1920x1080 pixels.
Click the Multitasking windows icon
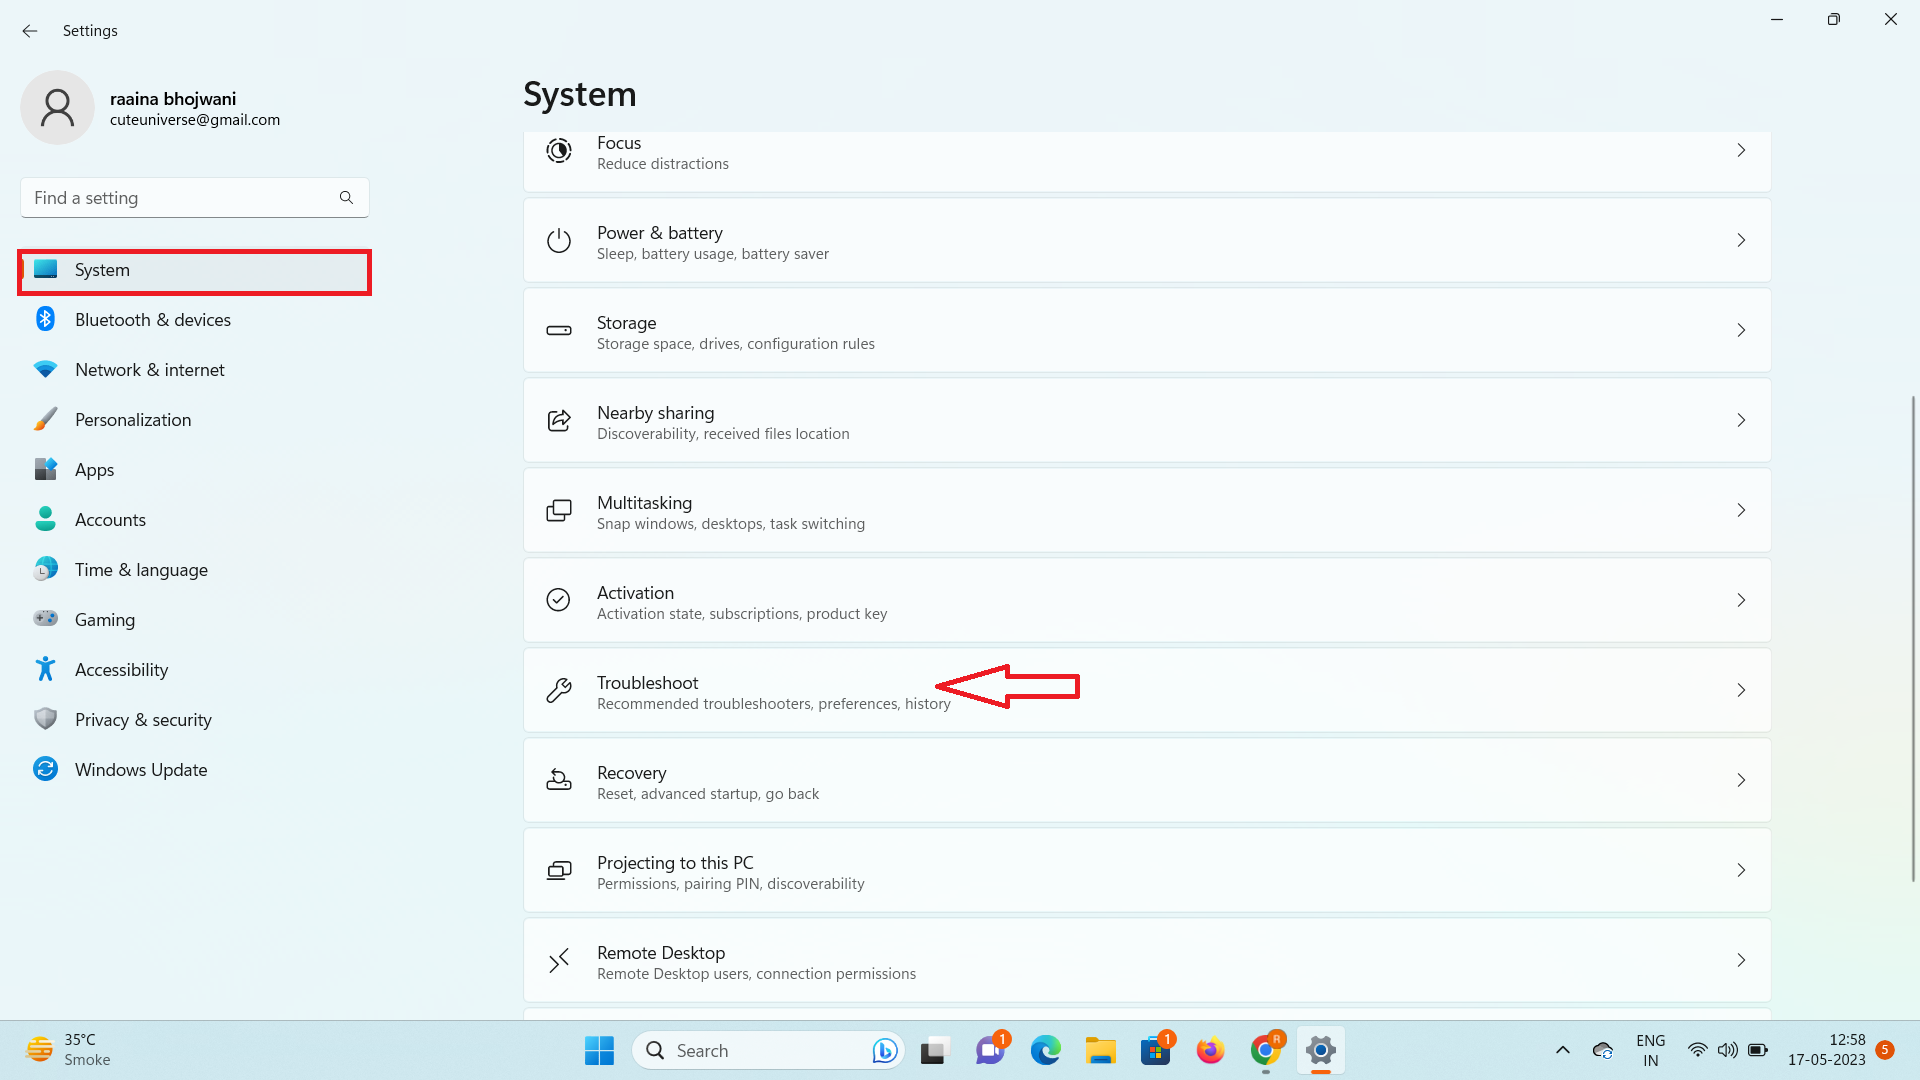[558, 511]
